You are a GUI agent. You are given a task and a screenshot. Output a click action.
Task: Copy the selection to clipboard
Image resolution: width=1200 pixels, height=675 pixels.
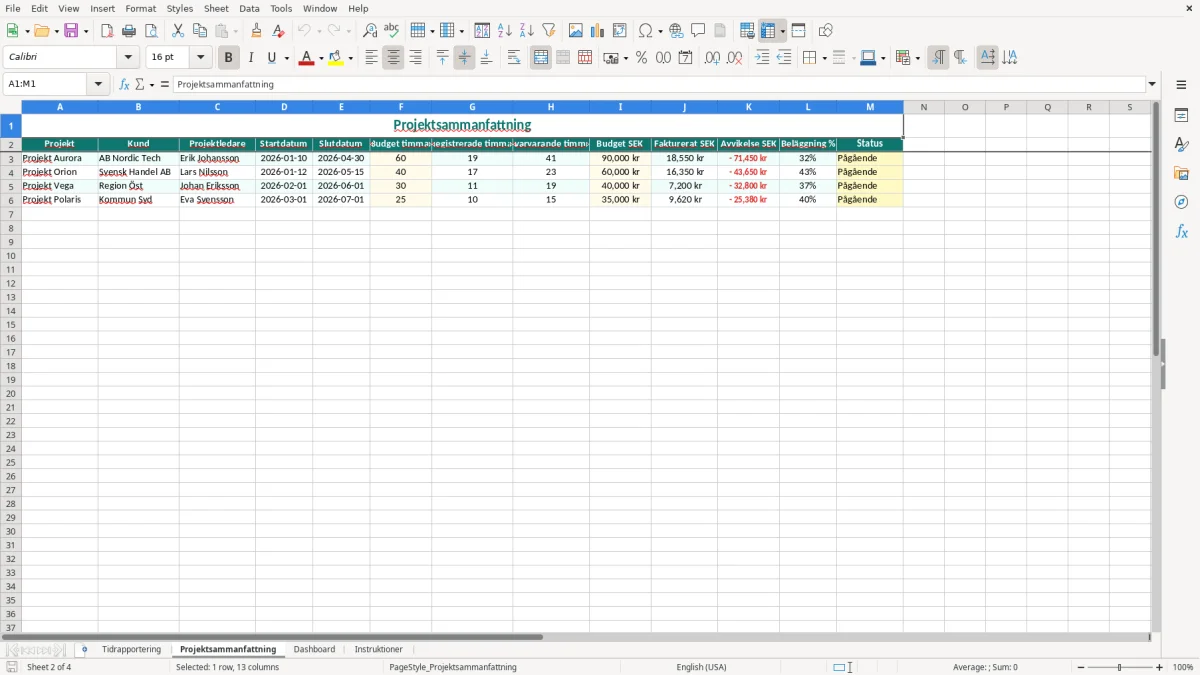coord(200,31)
